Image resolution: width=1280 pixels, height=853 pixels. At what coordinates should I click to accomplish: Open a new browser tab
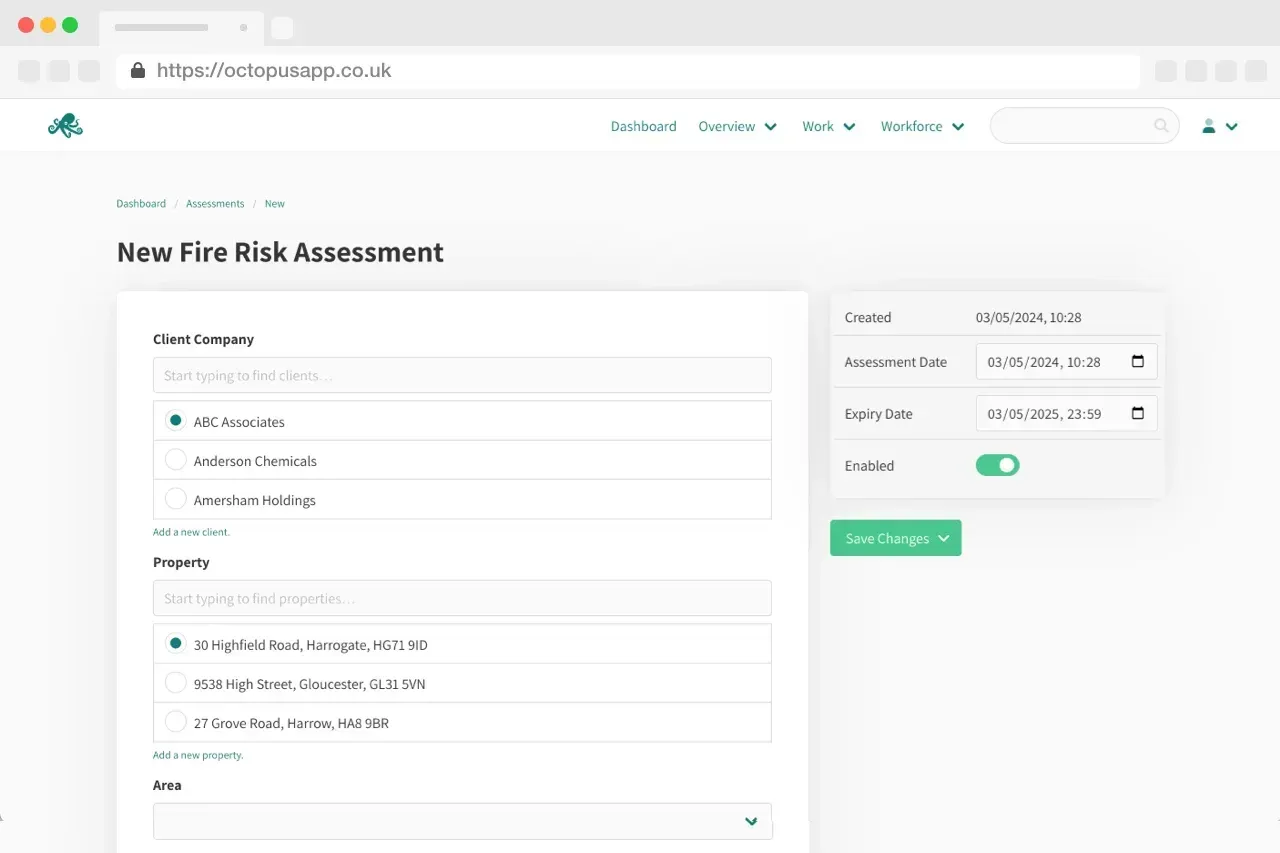click(x=283, y=27)
